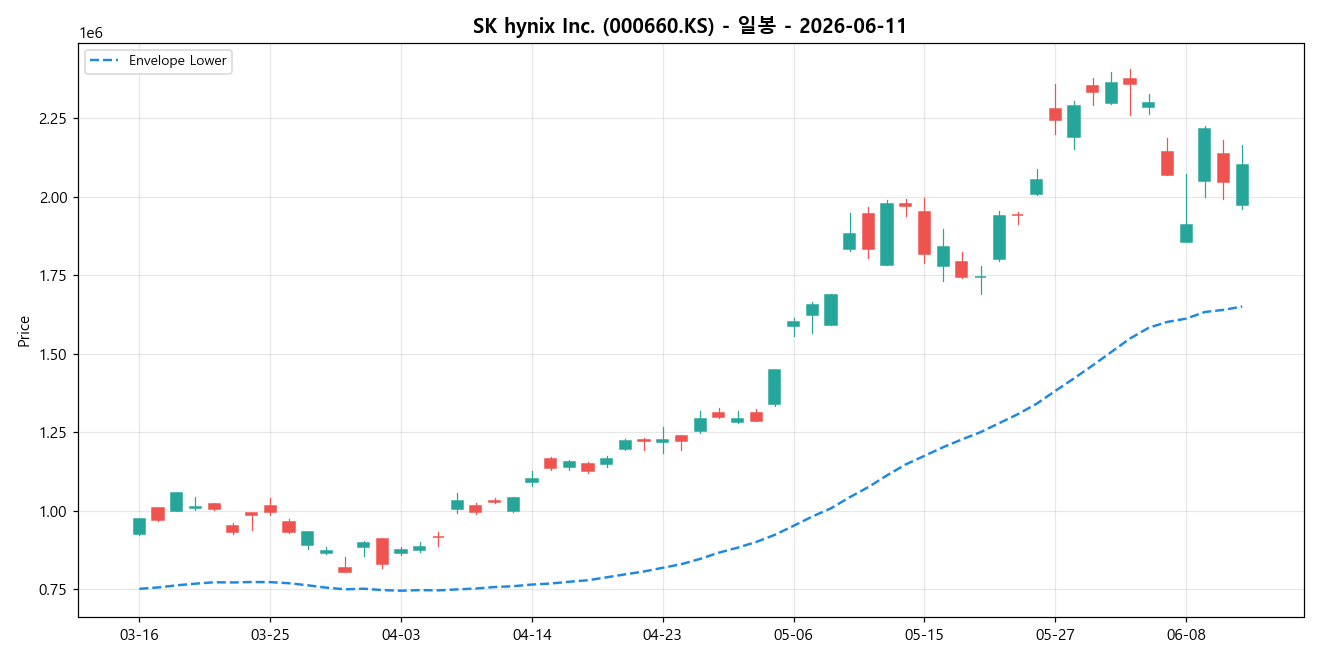Viewport: 1320px width, 660px height.
Task: Click the 05-06 date tick label
Action: pyautogui.click(x=794, y=634)
